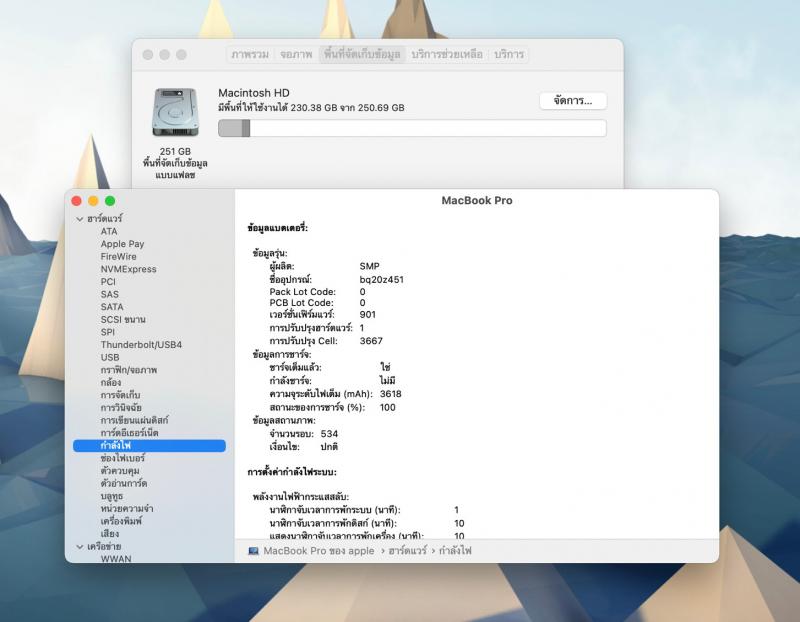Select the พื้นที่จัดเก็บข้อมูล tab

click(x=362, y=54)
